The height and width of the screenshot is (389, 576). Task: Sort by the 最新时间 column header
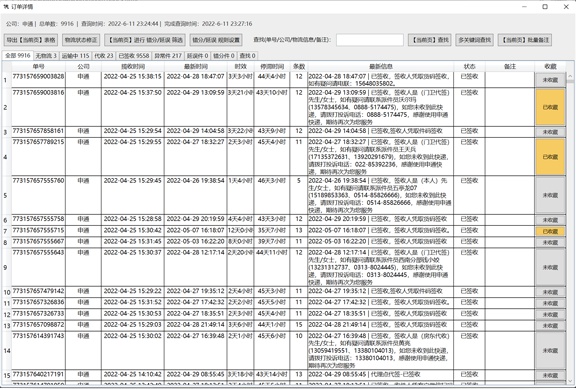[x=195, y=66]
